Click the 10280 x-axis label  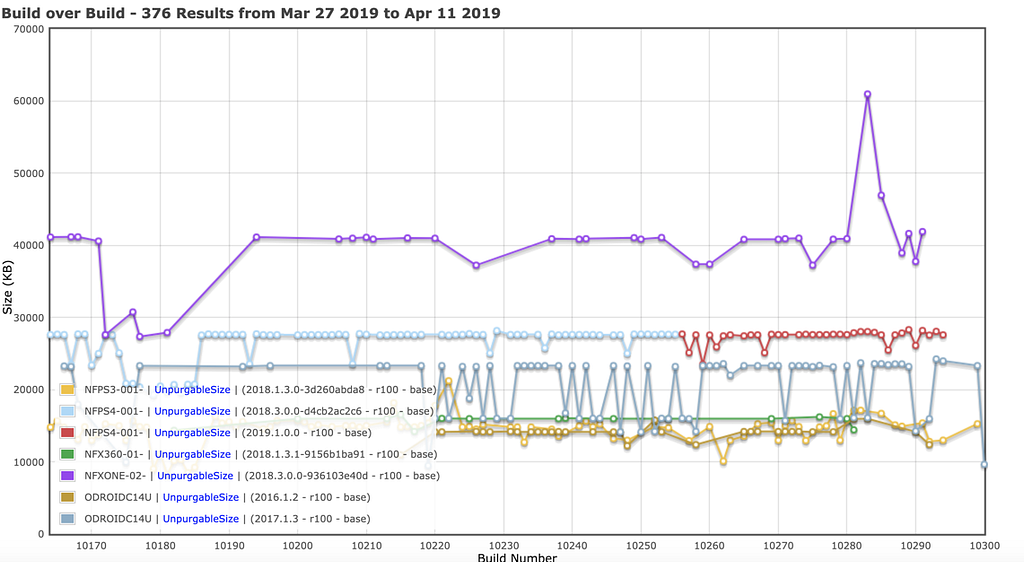846,545
